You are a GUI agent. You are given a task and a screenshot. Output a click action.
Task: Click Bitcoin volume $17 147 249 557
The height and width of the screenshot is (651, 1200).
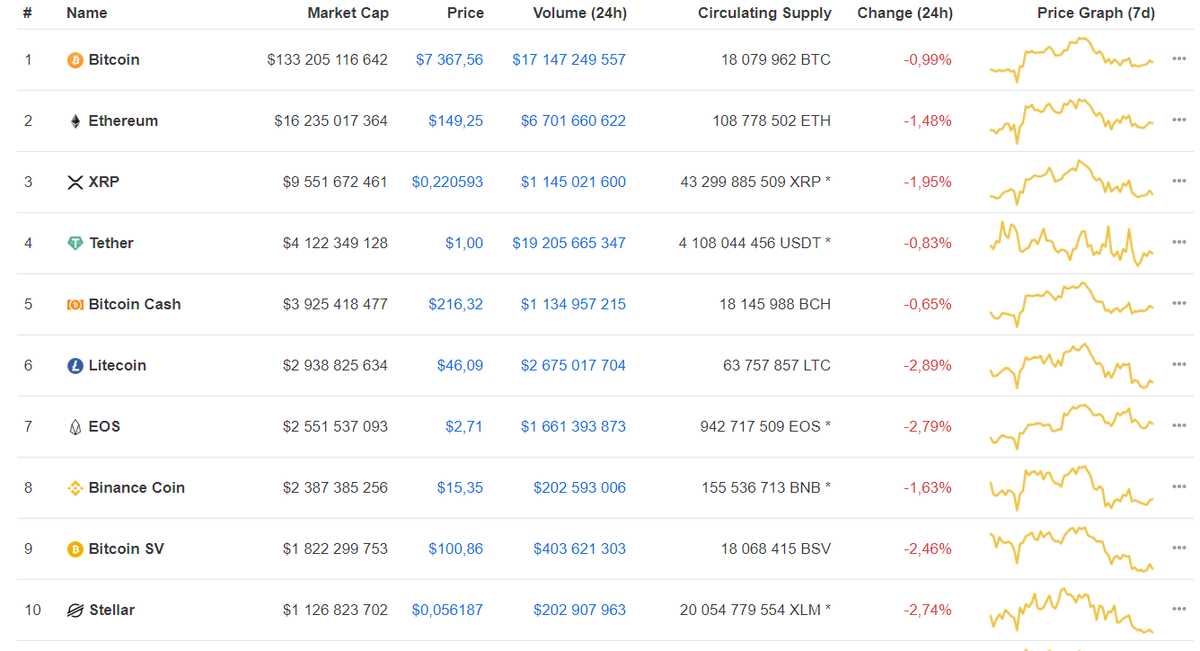point(569,60)
